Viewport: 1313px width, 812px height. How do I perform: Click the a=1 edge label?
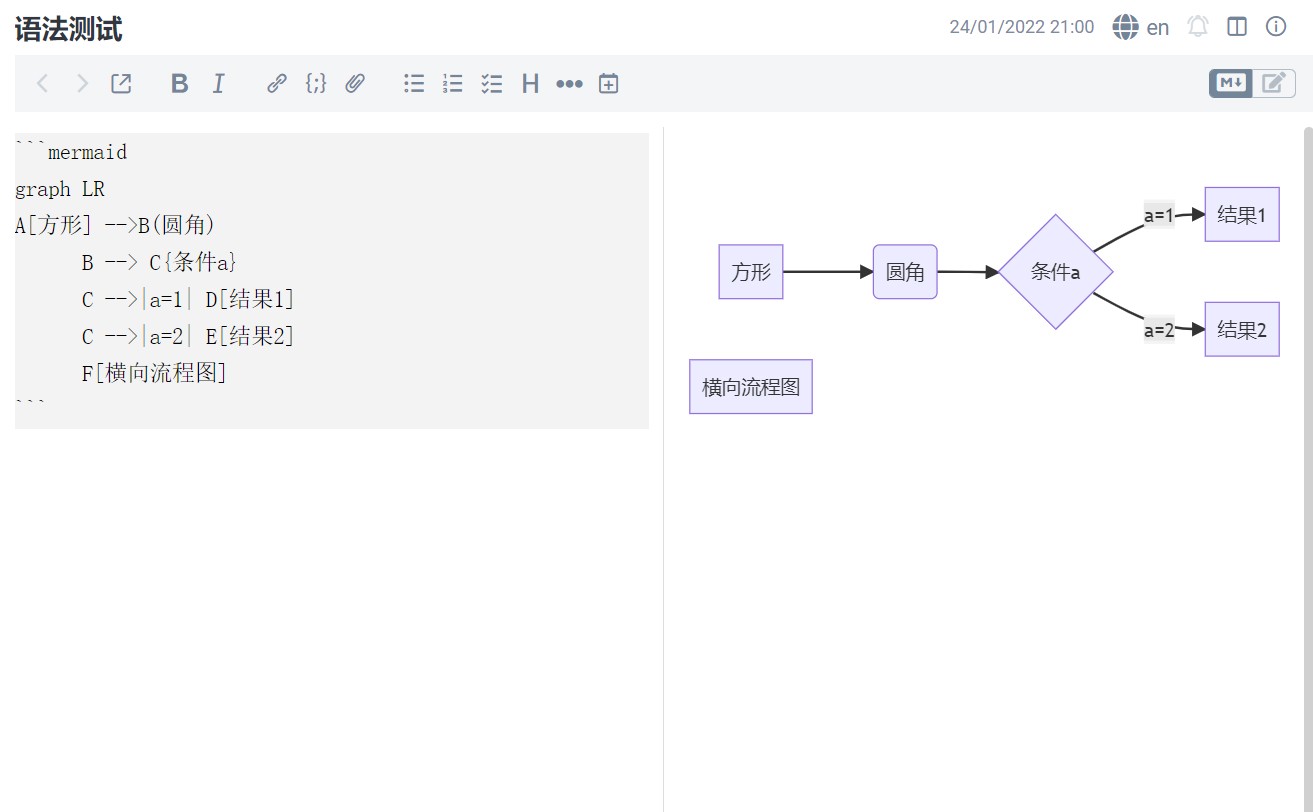pos(1159,214)
